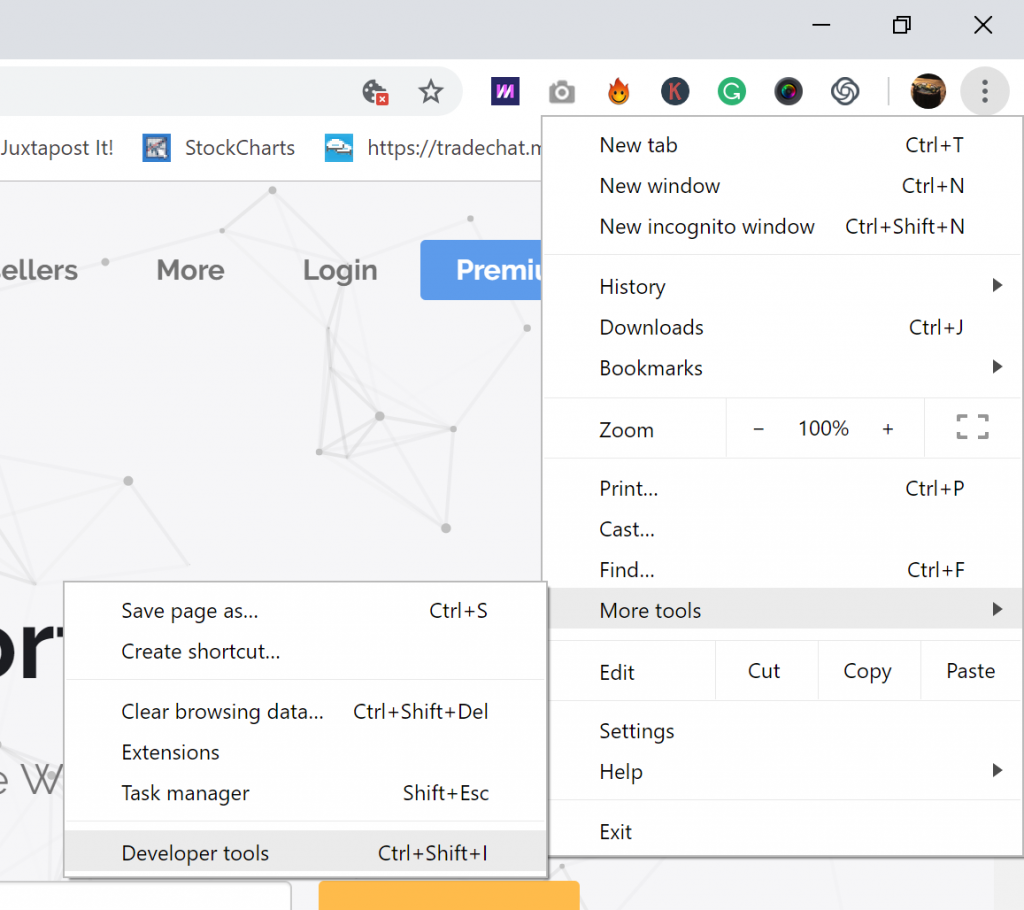Expand the Help submenu arrow
Screen dimensions: 1024x910
click(997, 770)
